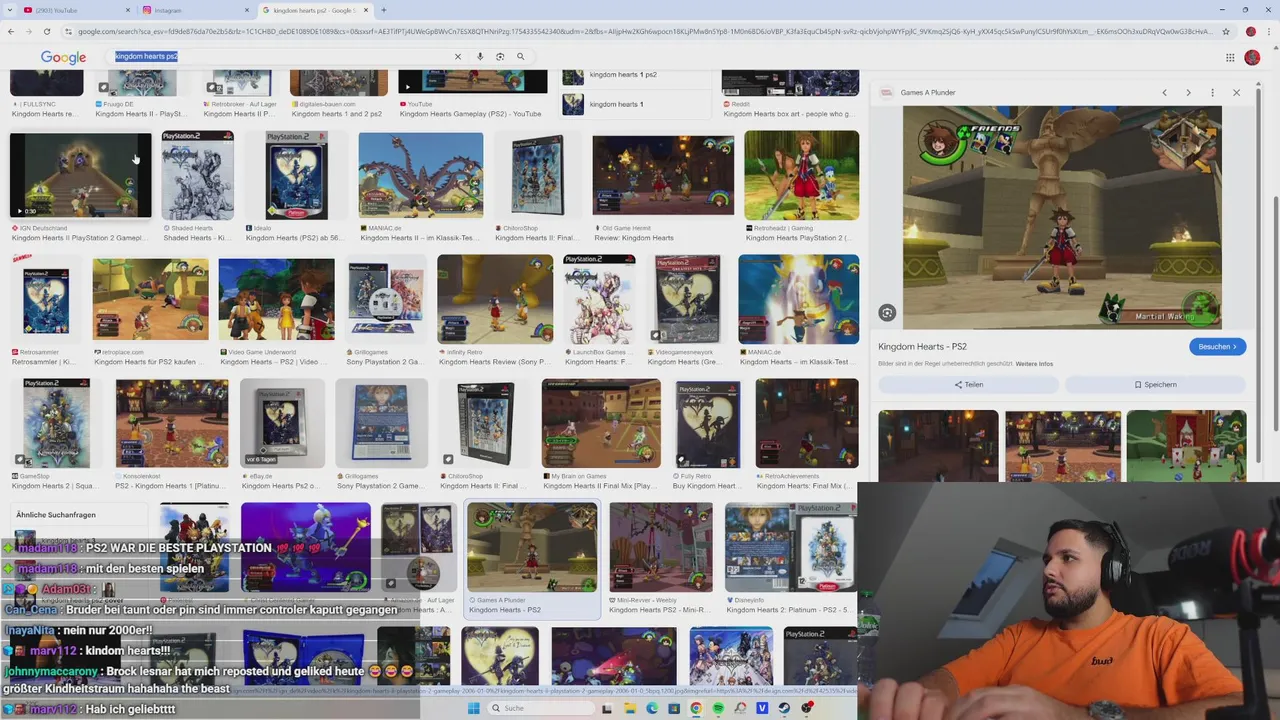
Task: Show next image in preview panel
Action: 1188,92
